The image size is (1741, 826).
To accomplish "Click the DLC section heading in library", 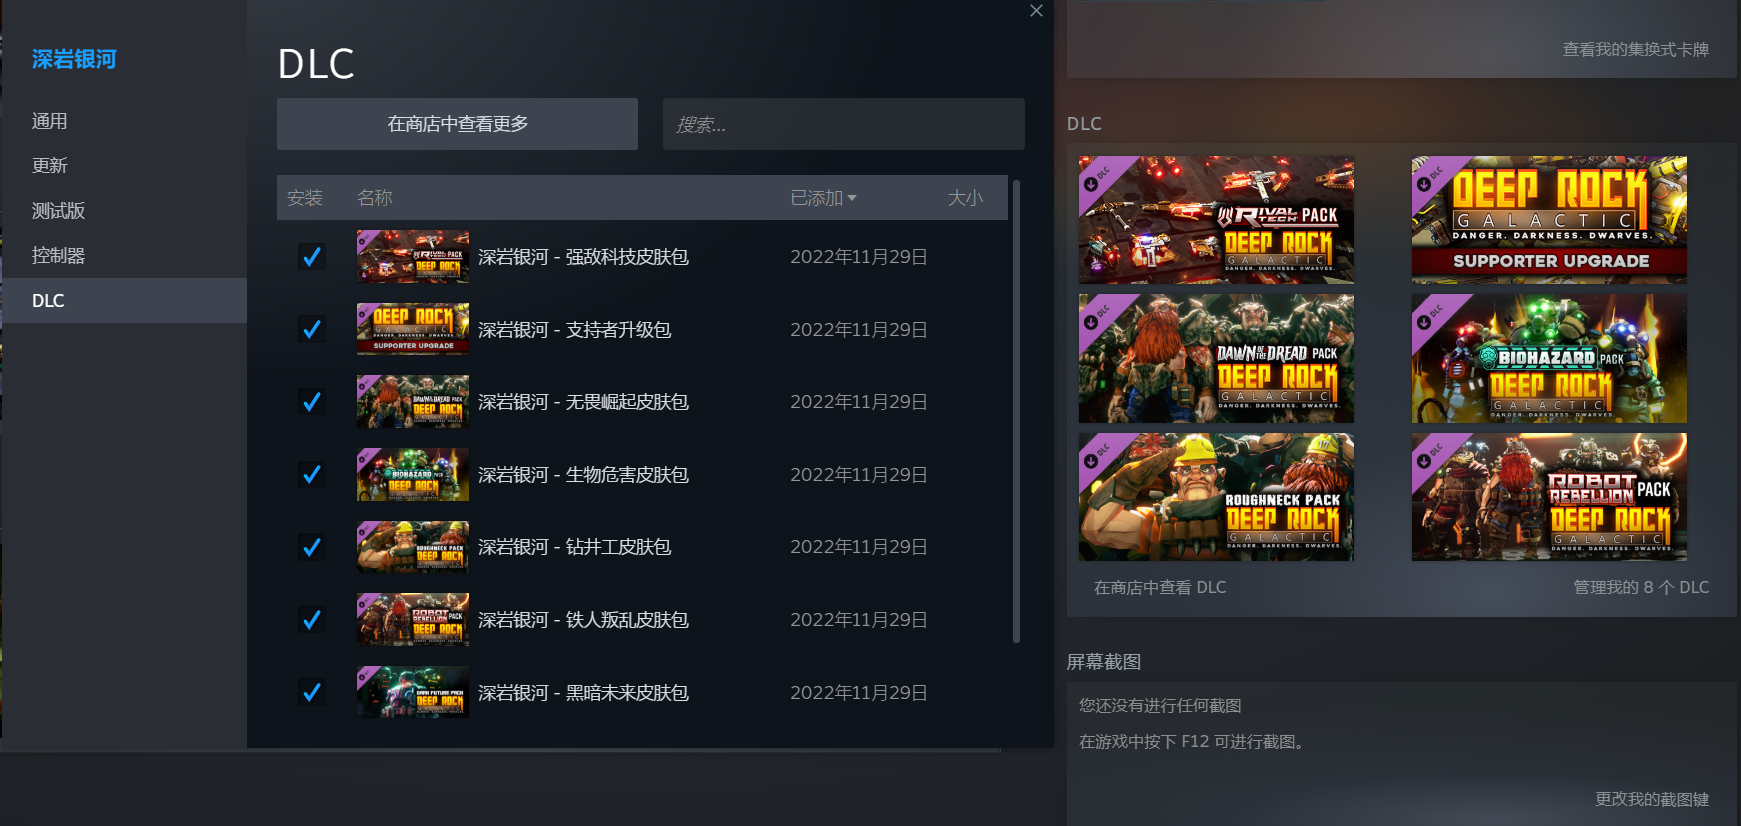I will click(x=1084, y=124).
